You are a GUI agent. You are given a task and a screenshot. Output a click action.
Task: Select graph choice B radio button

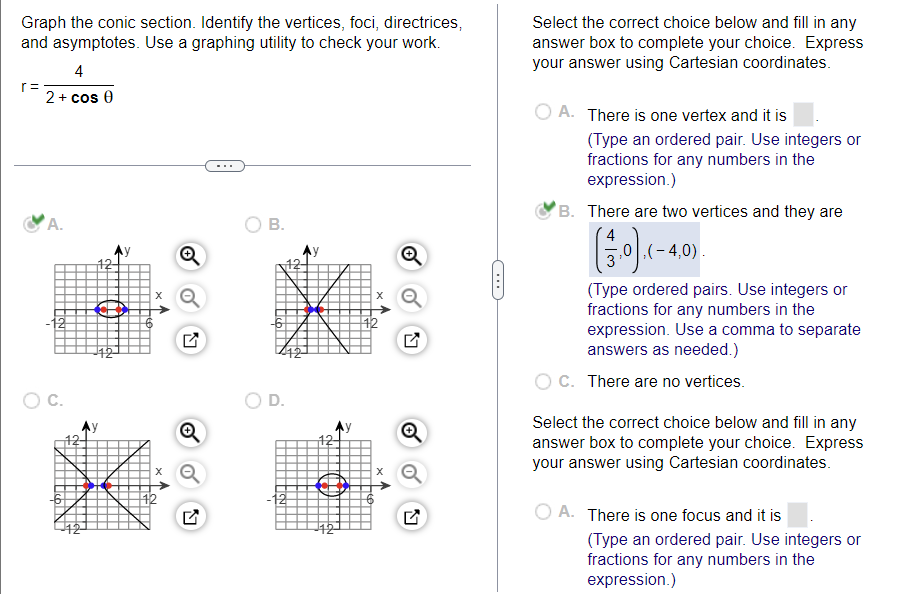click(251, 223)
